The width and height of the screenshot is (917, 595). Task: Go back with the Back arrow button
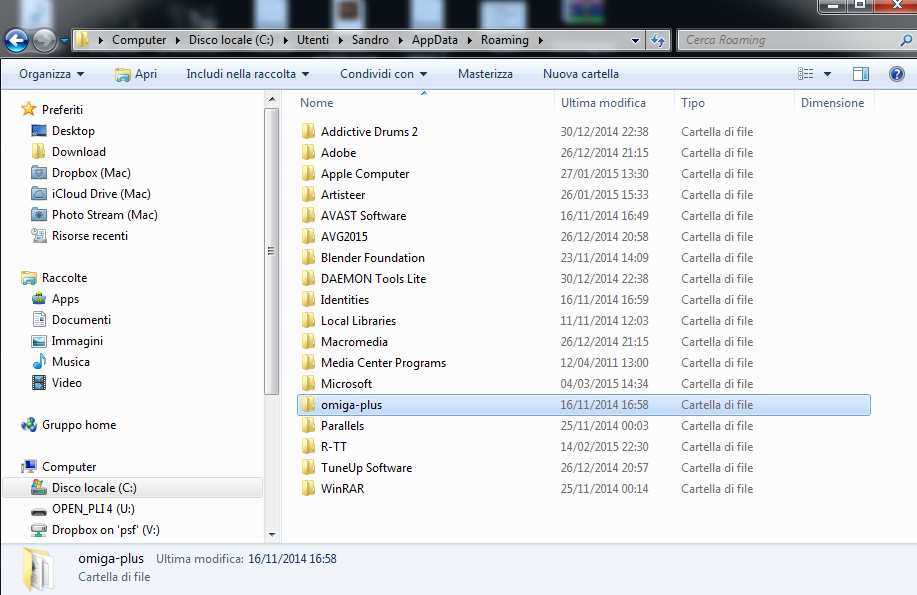click(16, 40)
